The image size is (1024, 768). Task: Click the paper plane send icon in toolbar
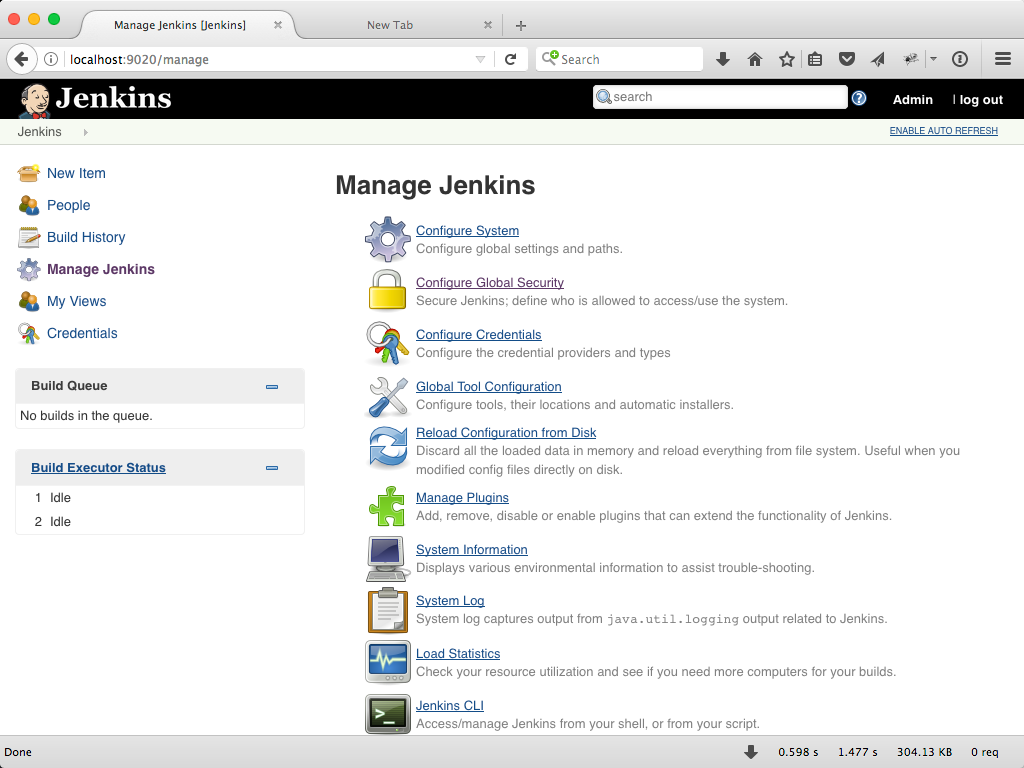tap(878, 59)
